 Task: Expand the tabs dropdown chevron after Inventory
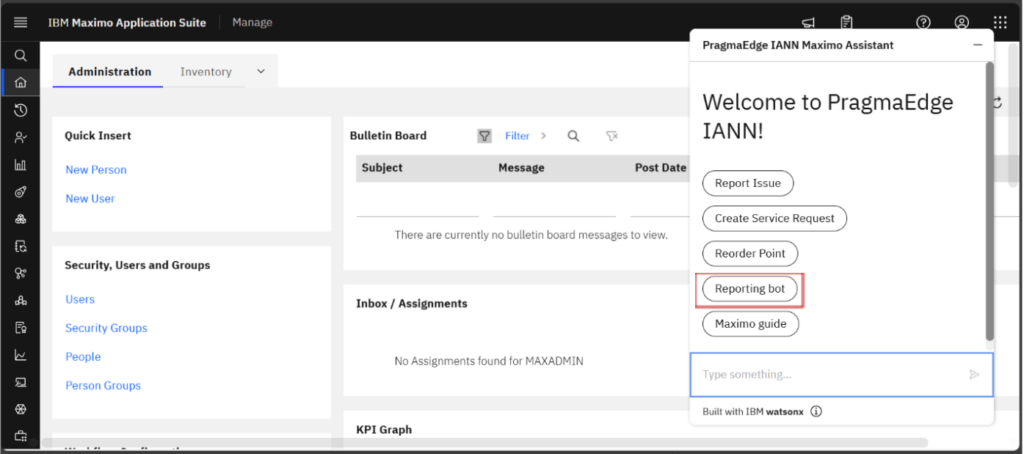pyautogui.click(x=261, y=71)
